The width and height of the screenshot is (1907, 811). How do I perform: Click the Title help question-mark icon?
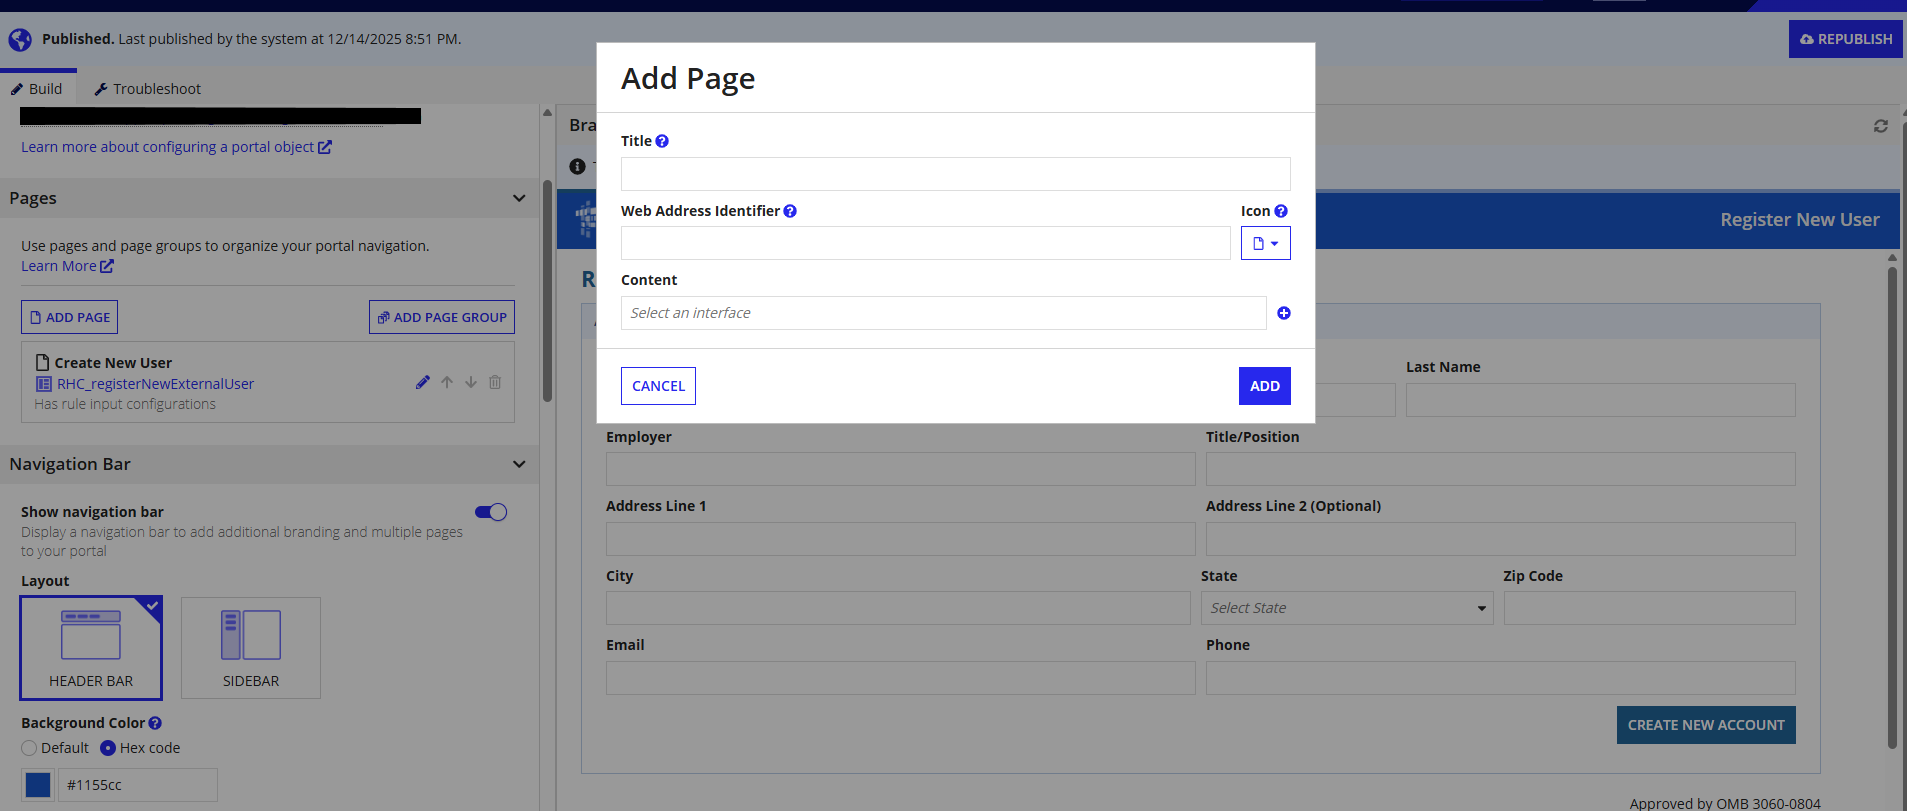click(x=662, y=141)
